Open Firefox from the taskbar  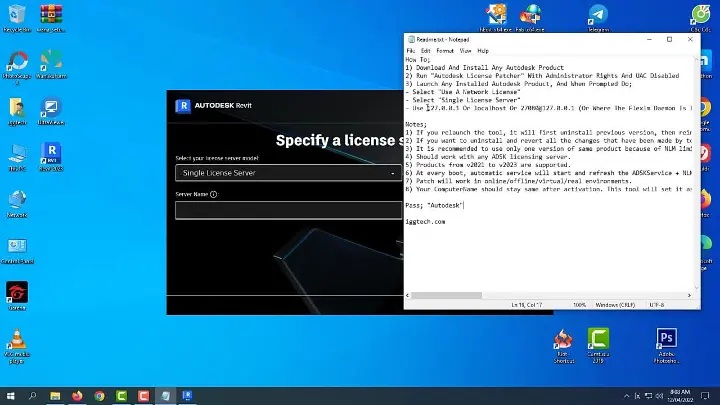77,396
